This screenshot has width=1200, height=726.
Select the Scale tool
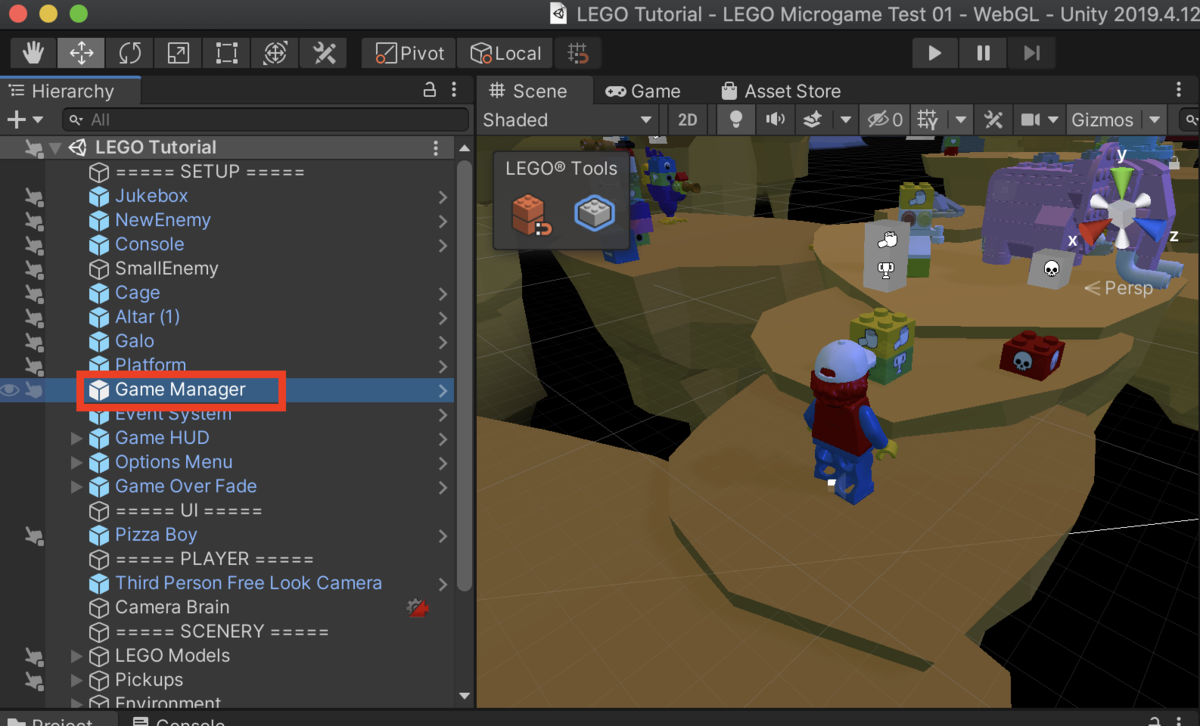(x=178, y=53)
